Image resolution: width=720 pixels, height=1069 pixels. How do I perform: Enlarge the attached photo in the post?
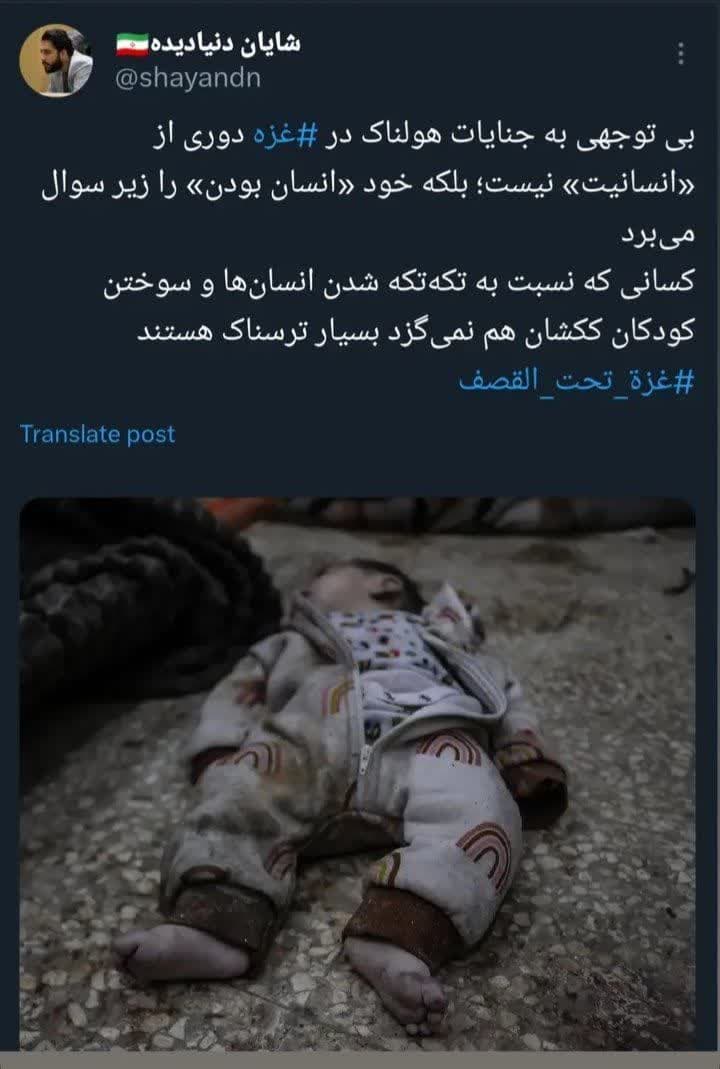click(357, 774)
